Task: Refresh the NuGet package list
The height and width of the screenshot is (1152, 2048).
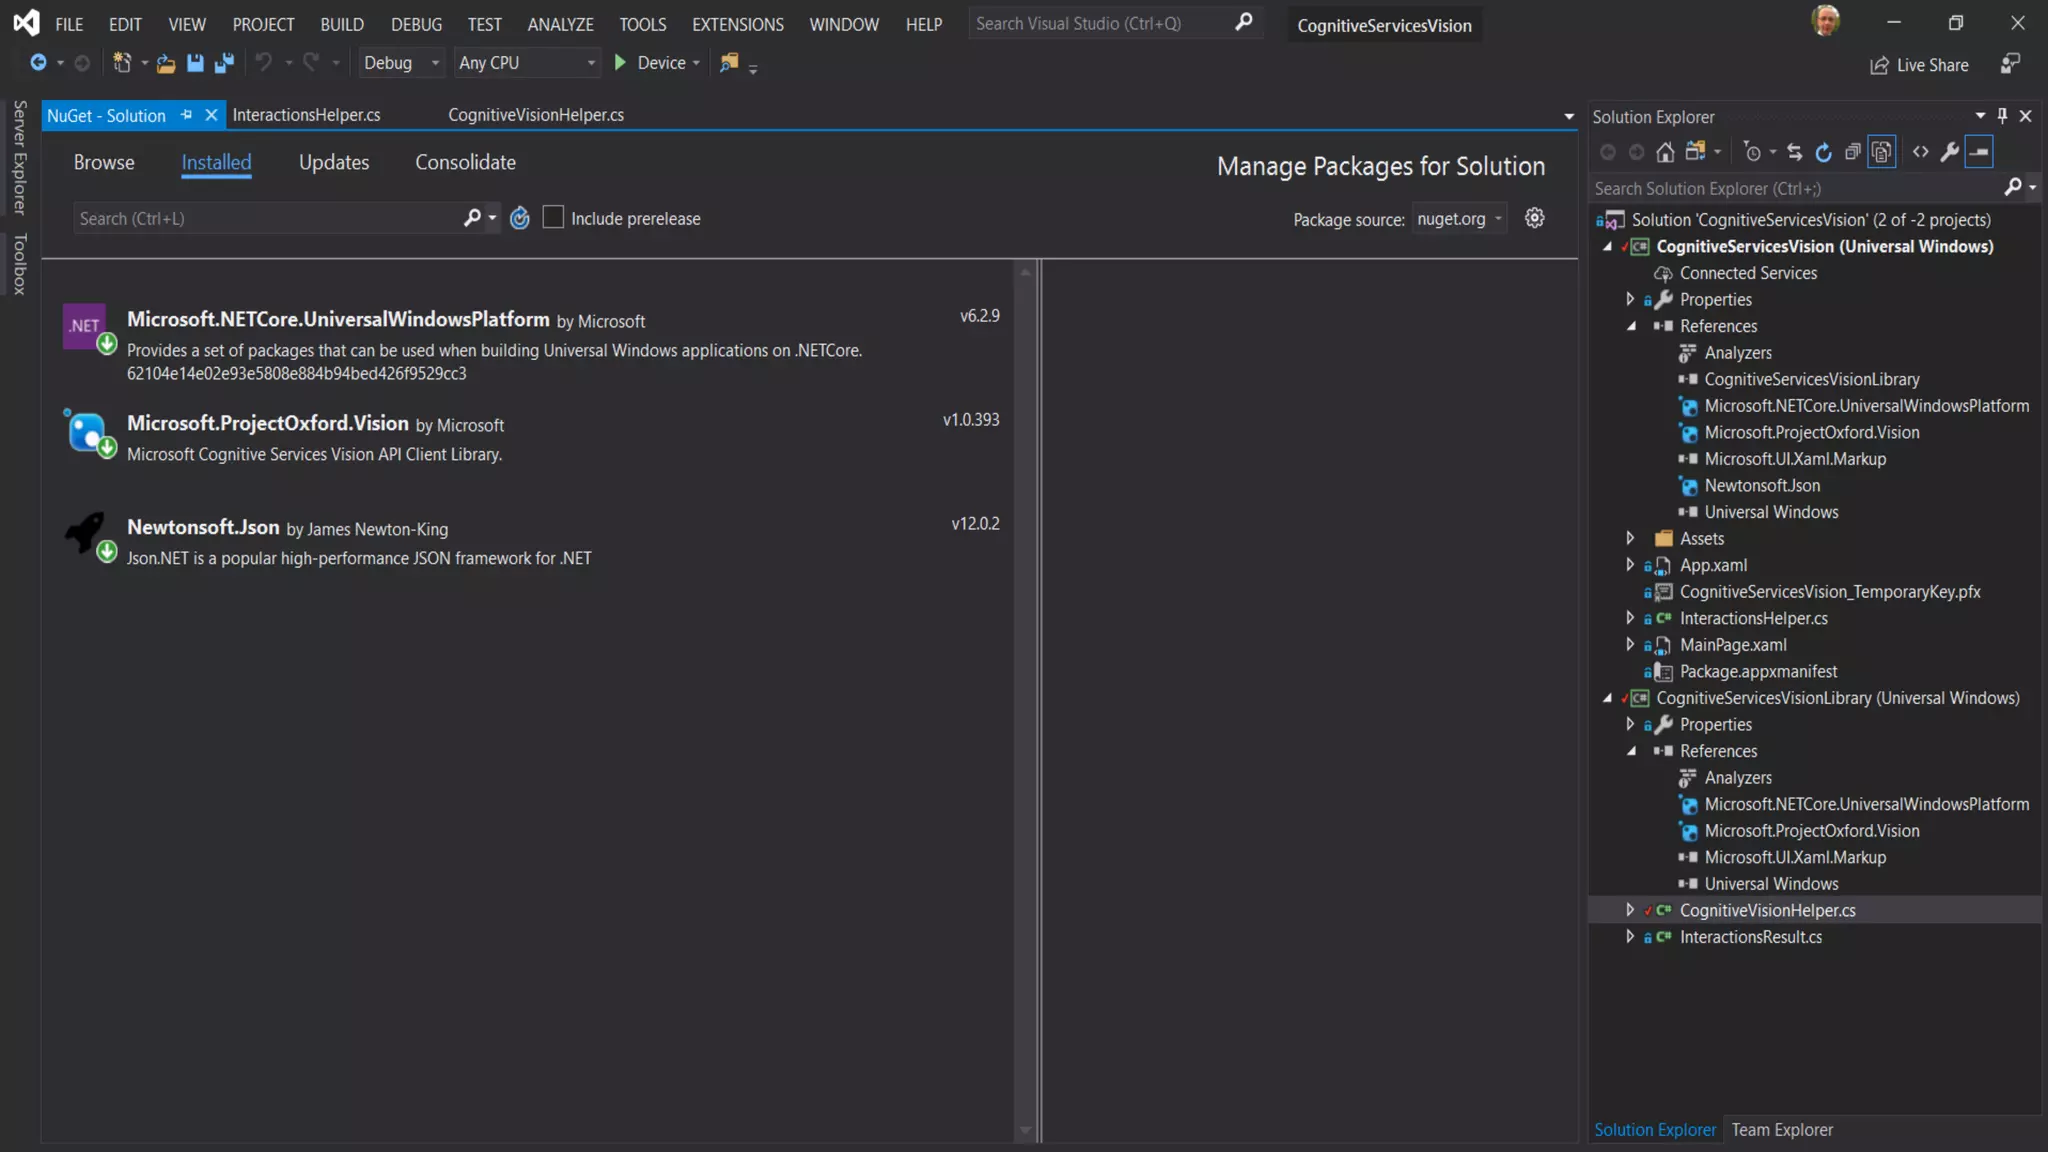Action: point(520,218)
